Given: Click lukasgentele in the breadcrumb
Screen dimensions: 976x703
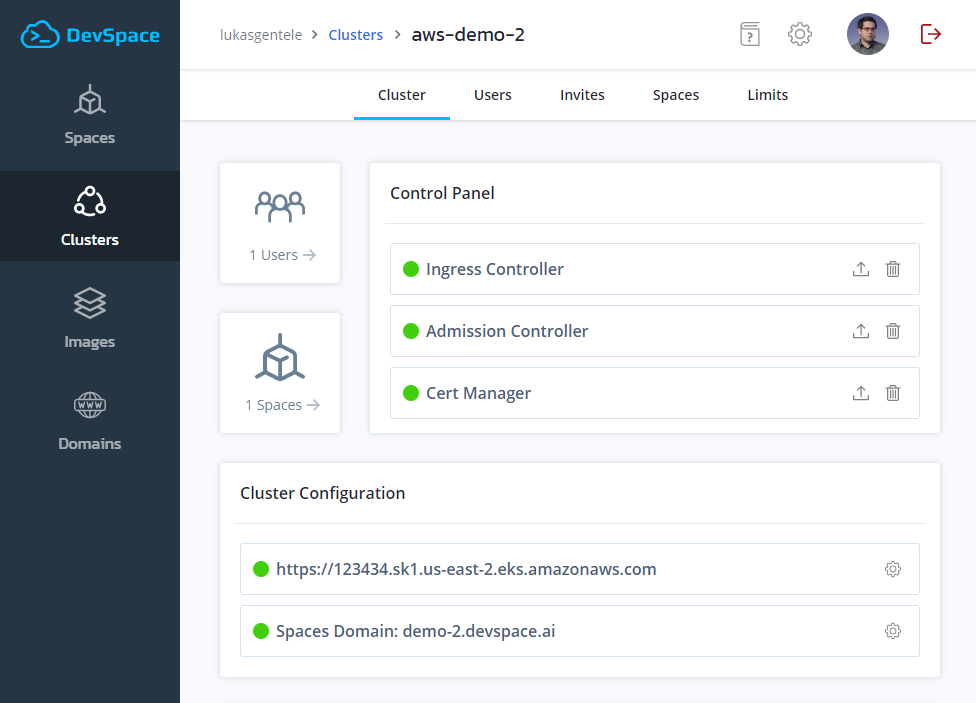Looking at the screenshot, I should click(x=261, y=35).
